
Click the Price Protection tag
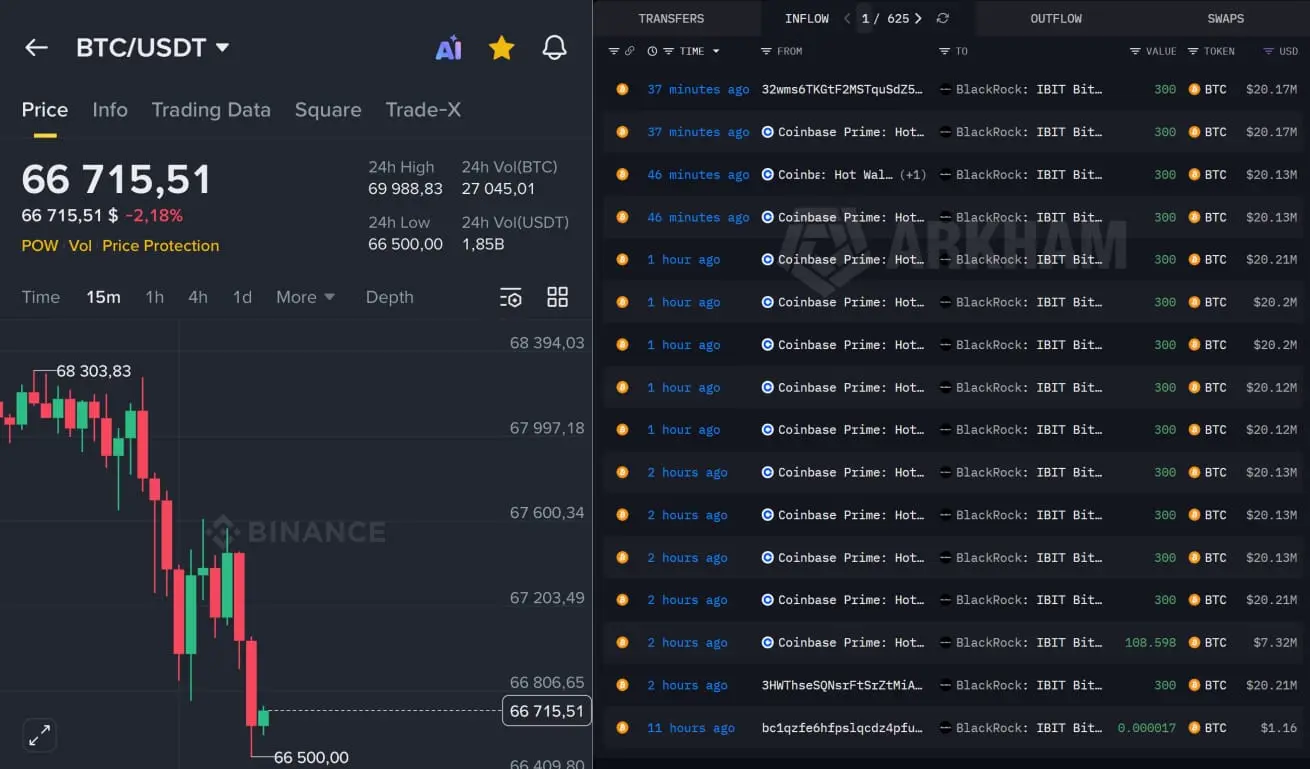(161, 246)
